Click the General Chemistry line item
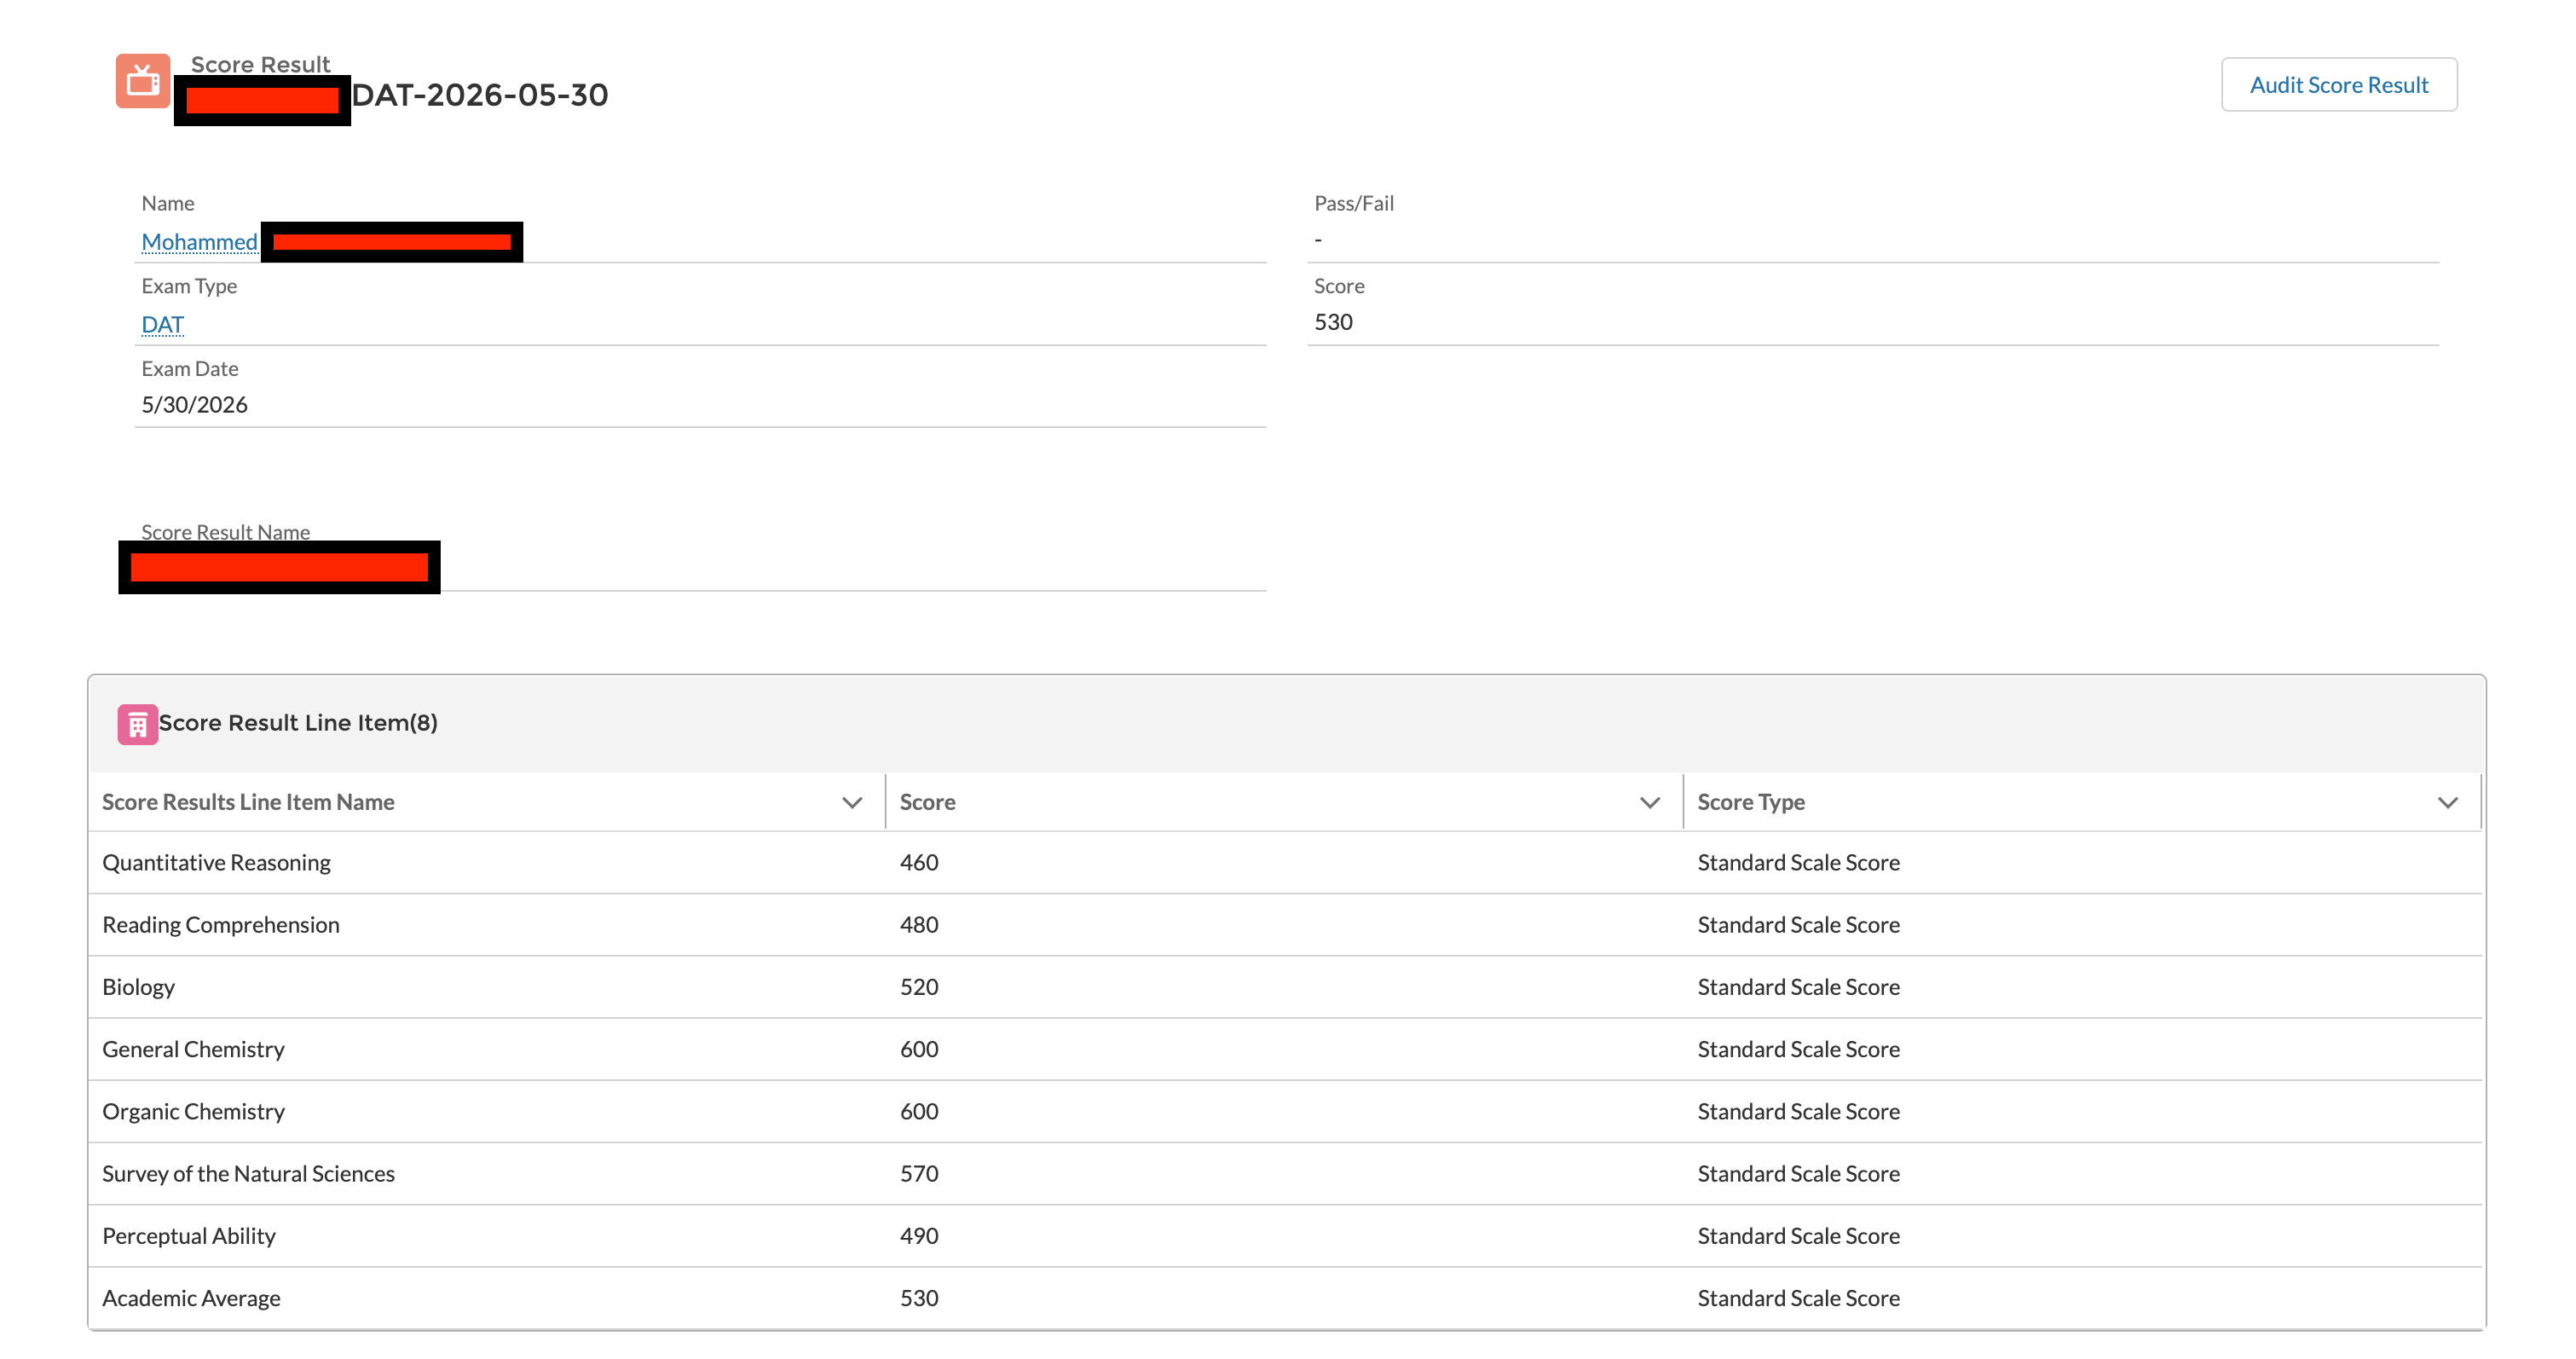This screenshot has width=2576, height=1359. coord(193,1049)
